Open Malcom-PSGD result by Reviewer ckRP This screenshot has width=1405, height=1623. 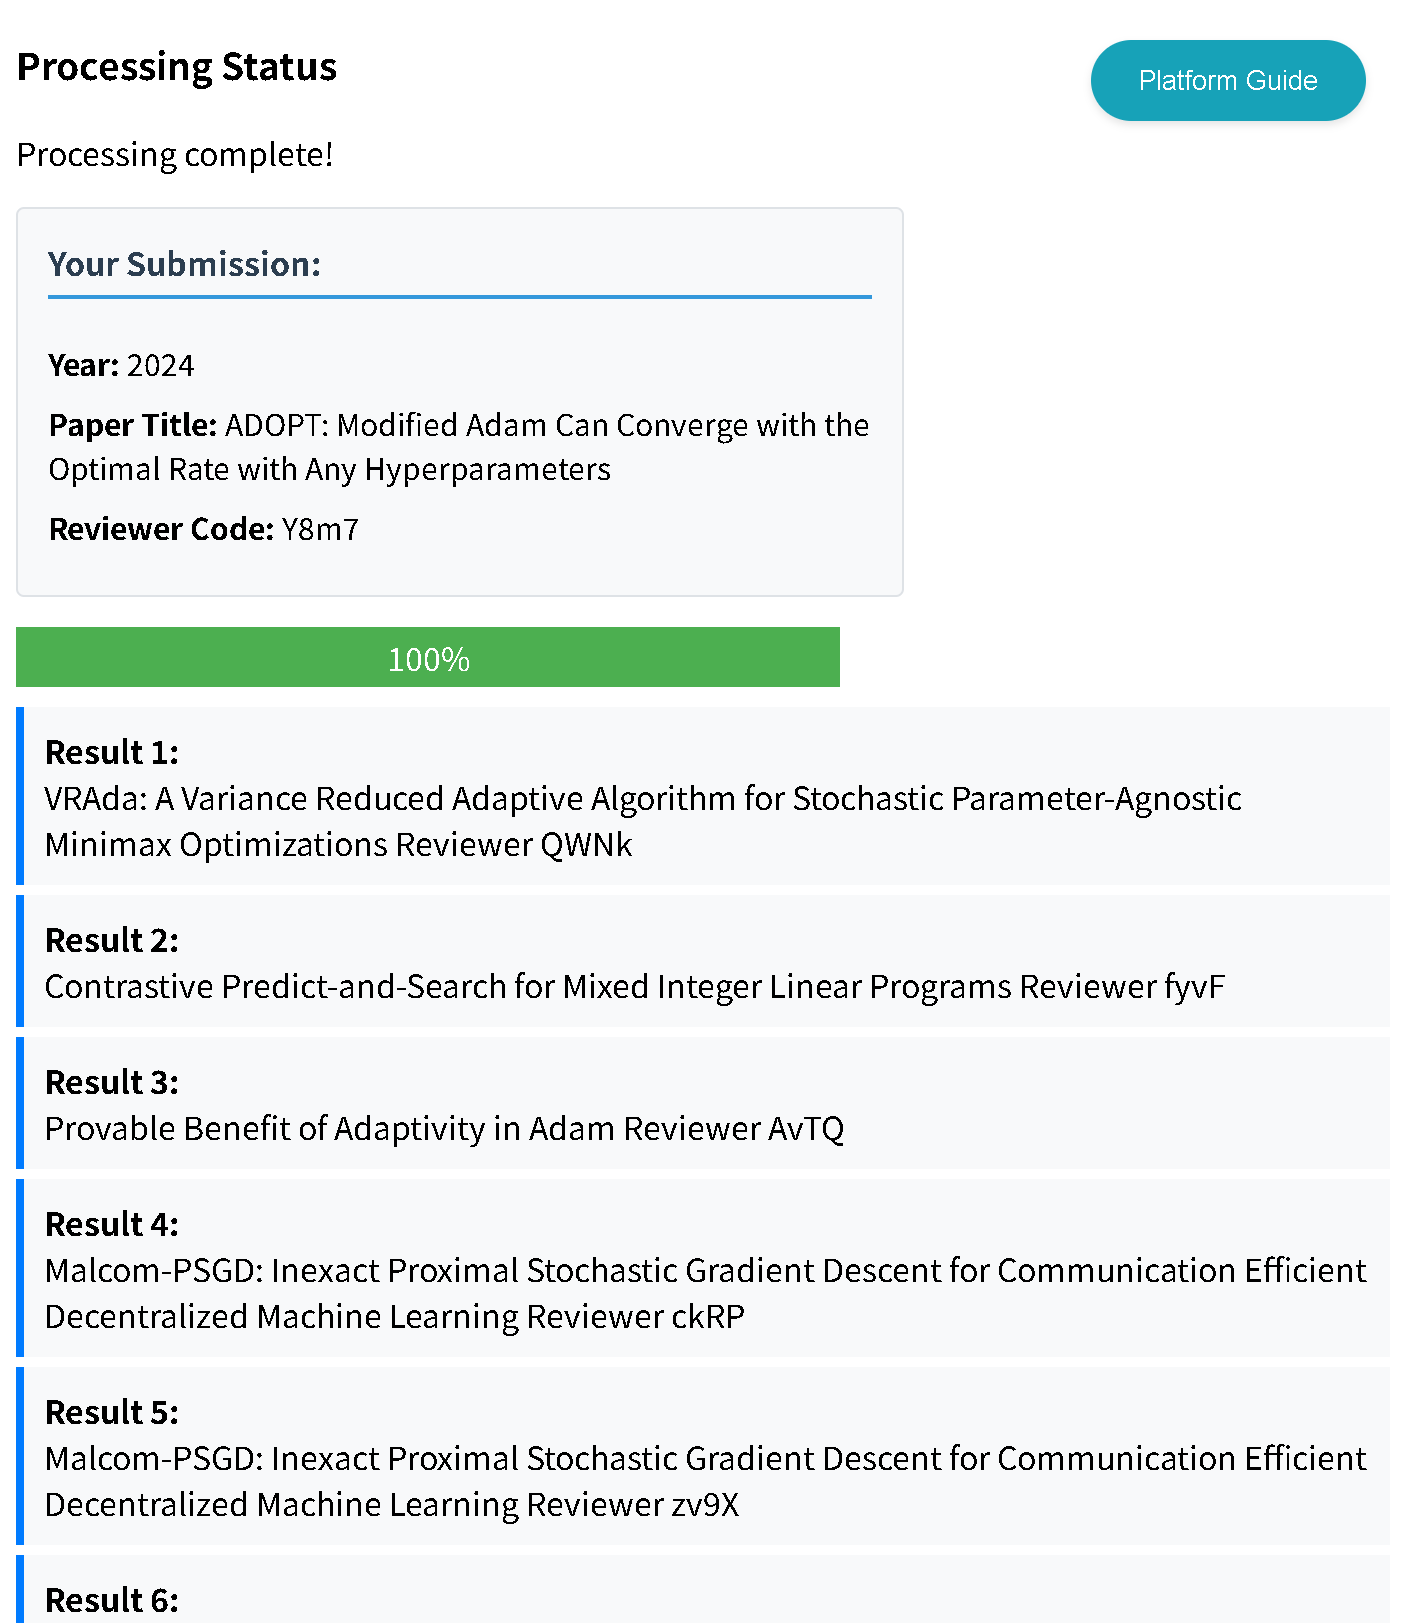[704, 1293]
